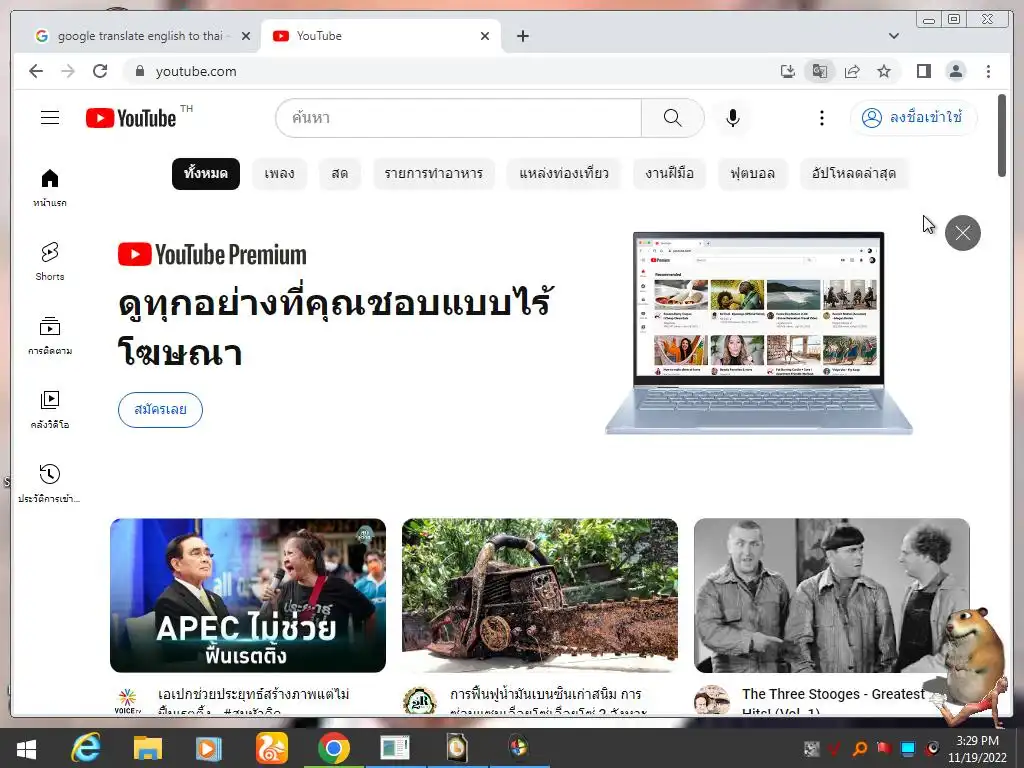Image resolution: width=1024 pixels, height=768 pixels.
Task: Open the Three Stooges channel avatar
Action: [x=711, y=700]
